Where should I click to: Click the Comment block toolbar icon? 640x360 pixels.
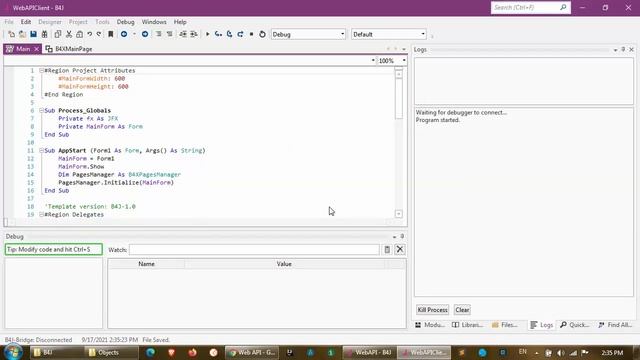click(x=158, y=34)
